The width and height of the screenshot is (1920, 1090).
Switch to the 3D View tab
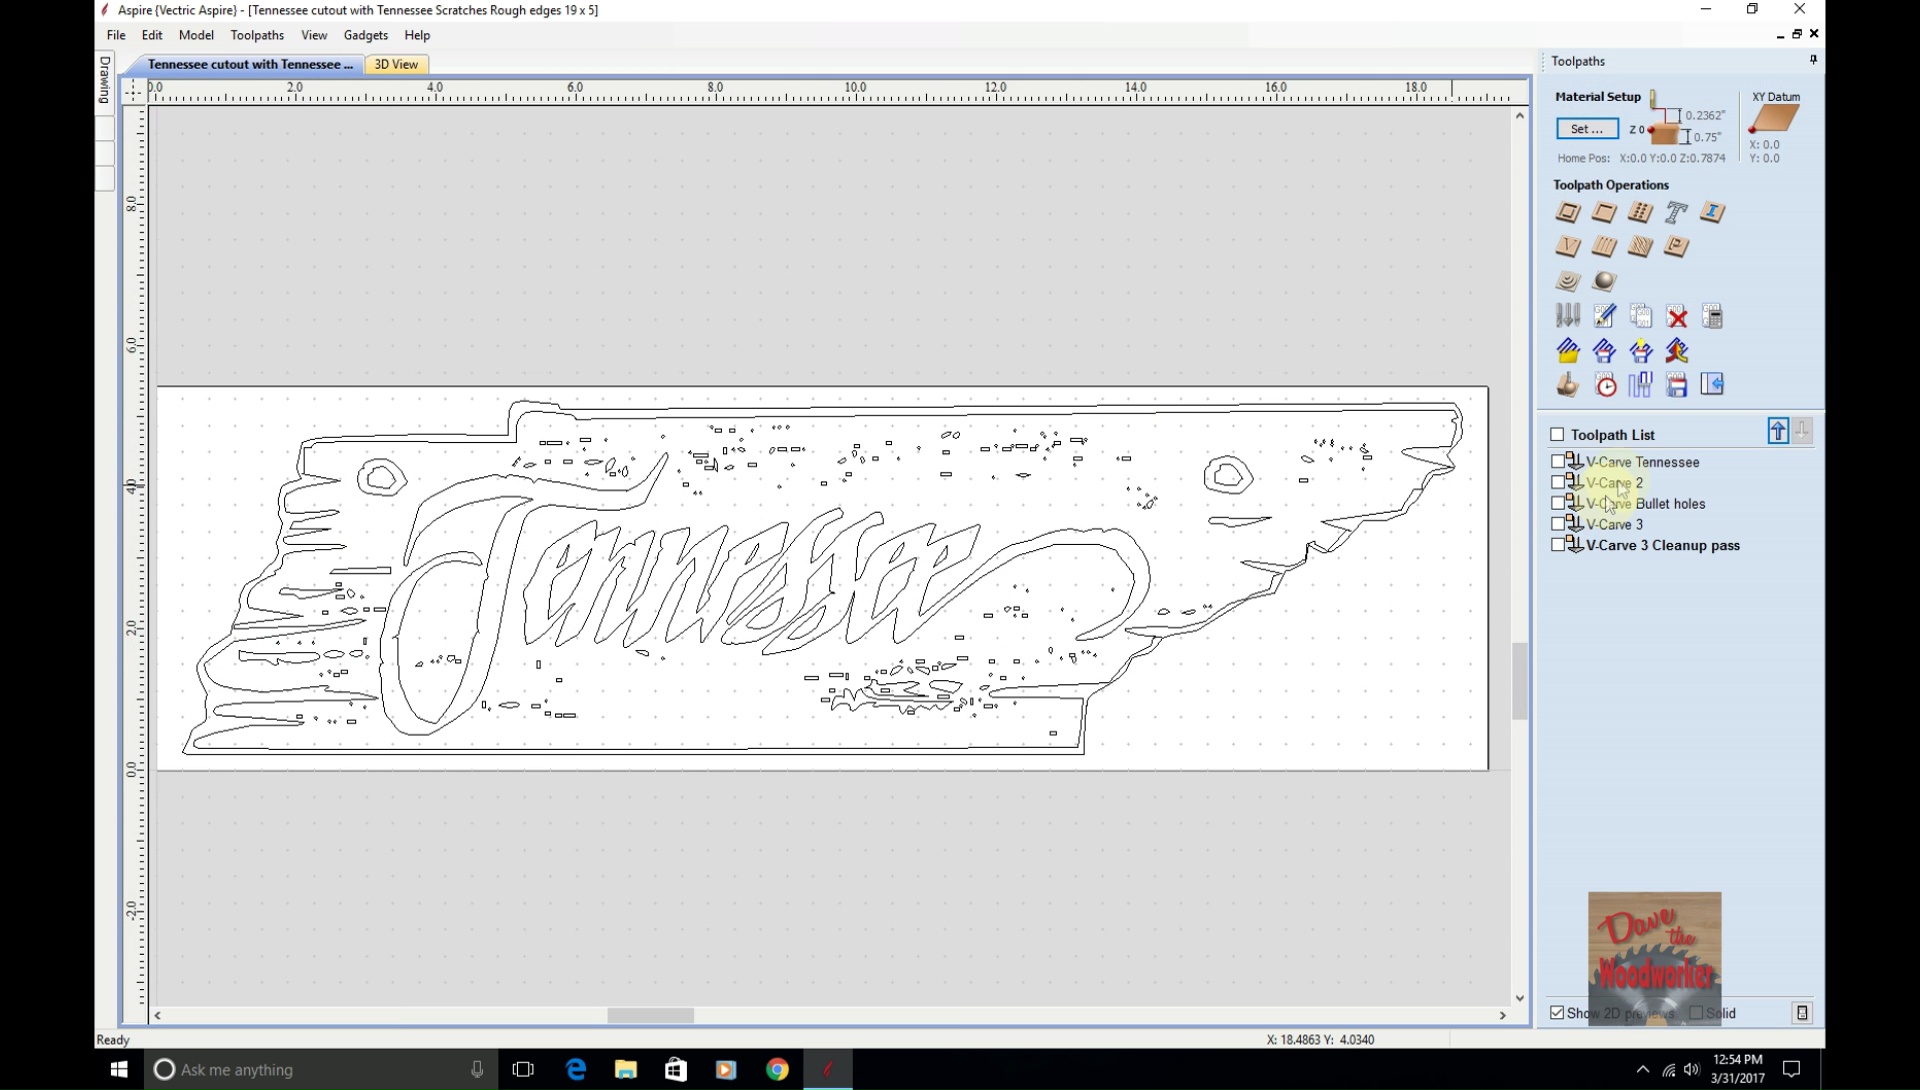(x=397, y=64)
